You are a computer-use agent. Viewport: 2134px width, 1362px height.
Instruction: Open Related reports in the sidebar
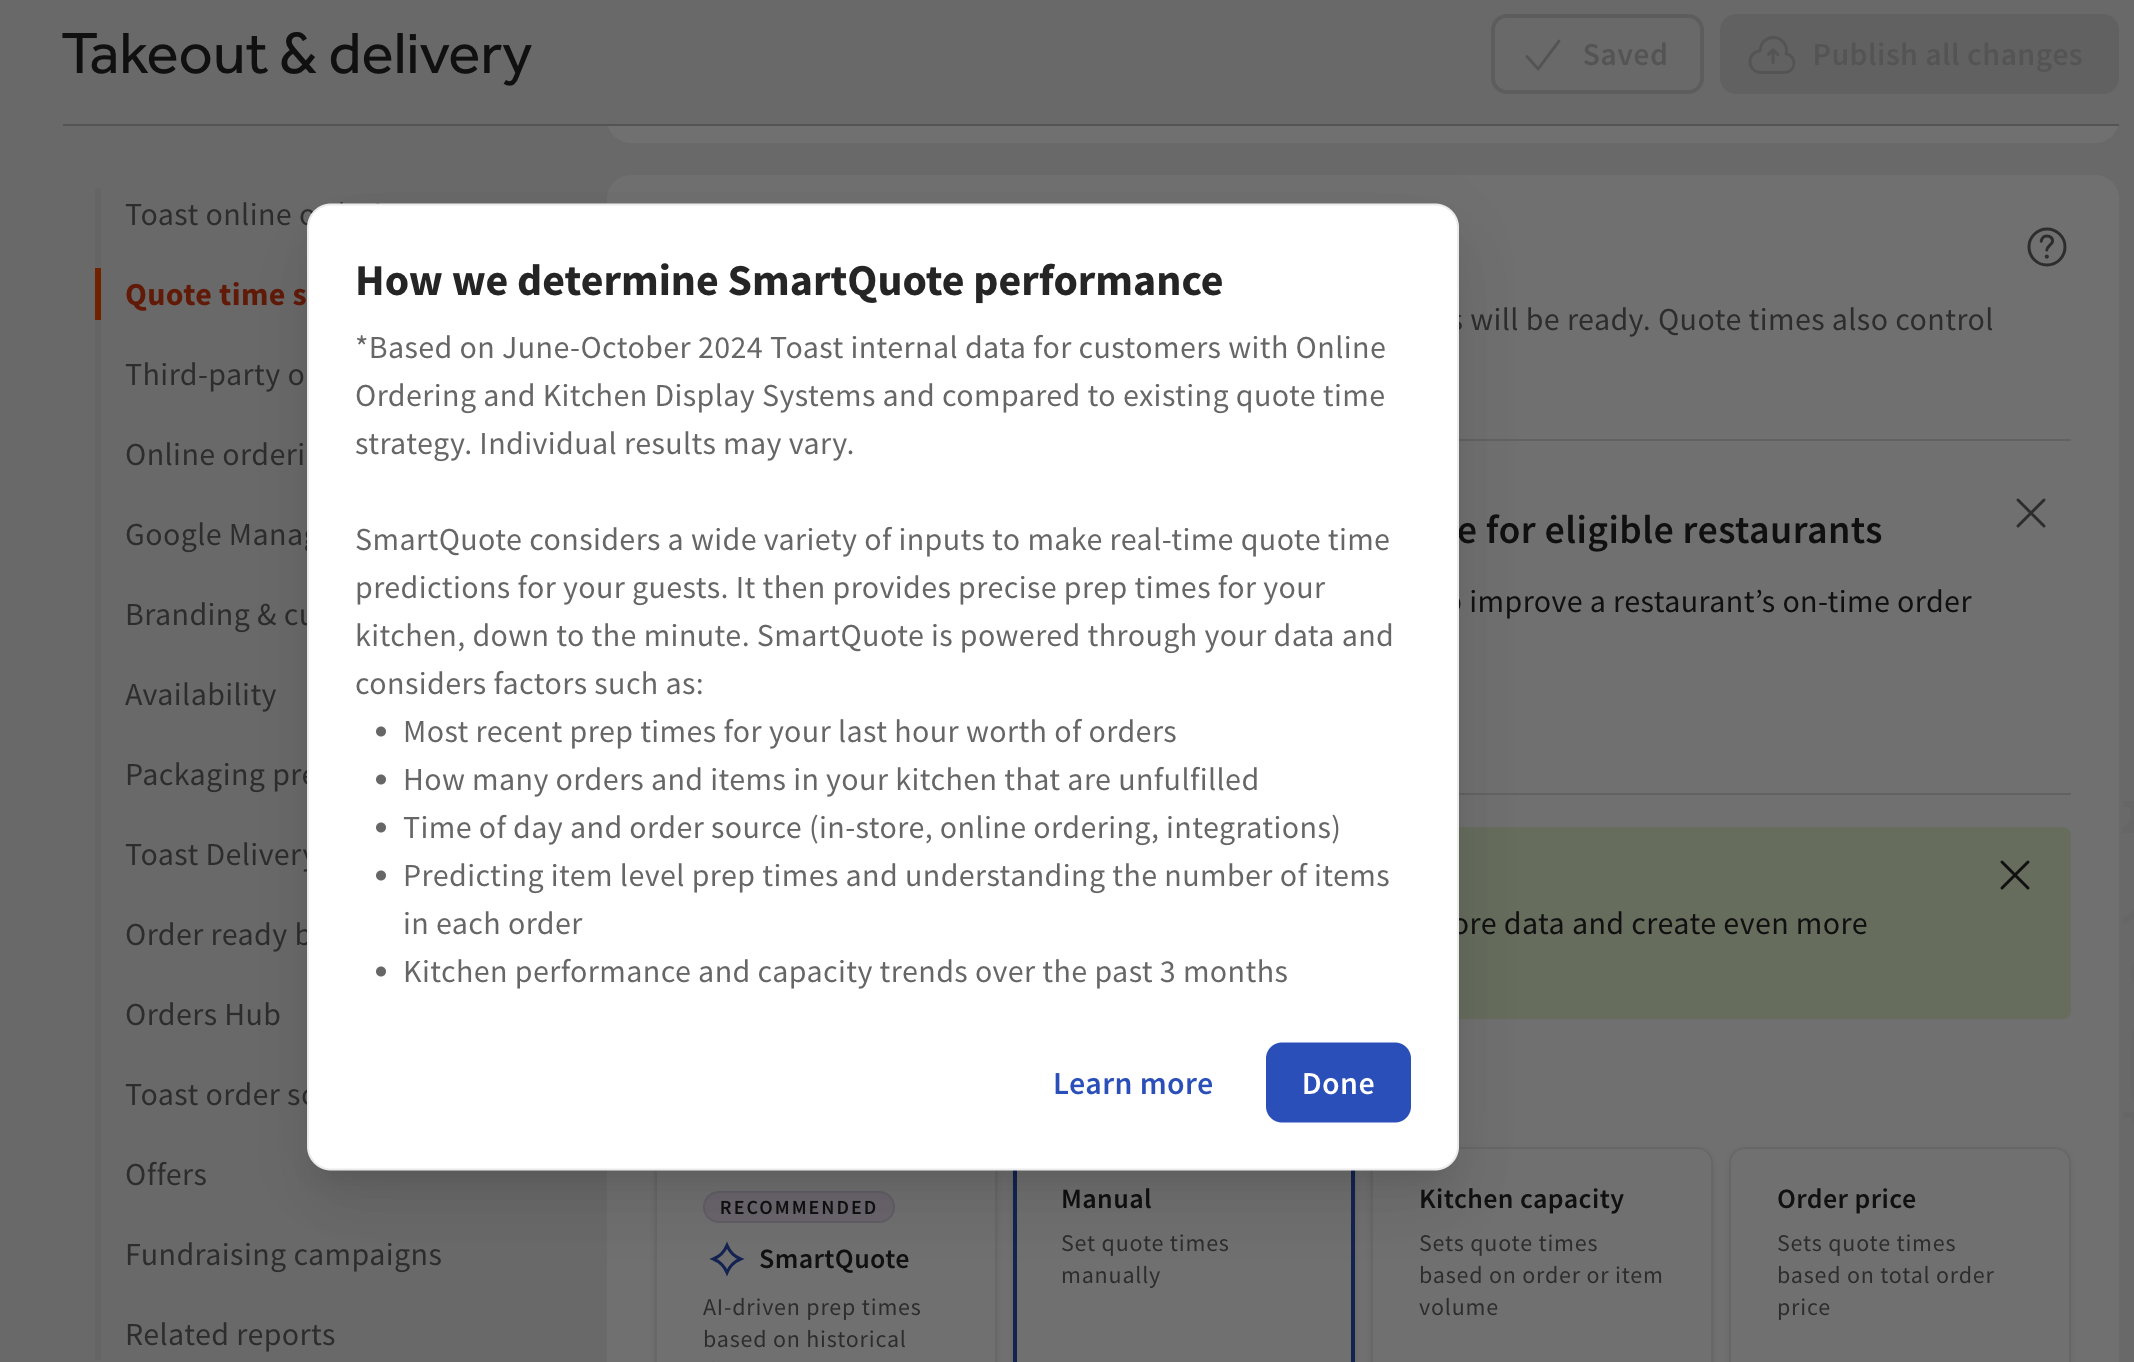coord(229,1334)
